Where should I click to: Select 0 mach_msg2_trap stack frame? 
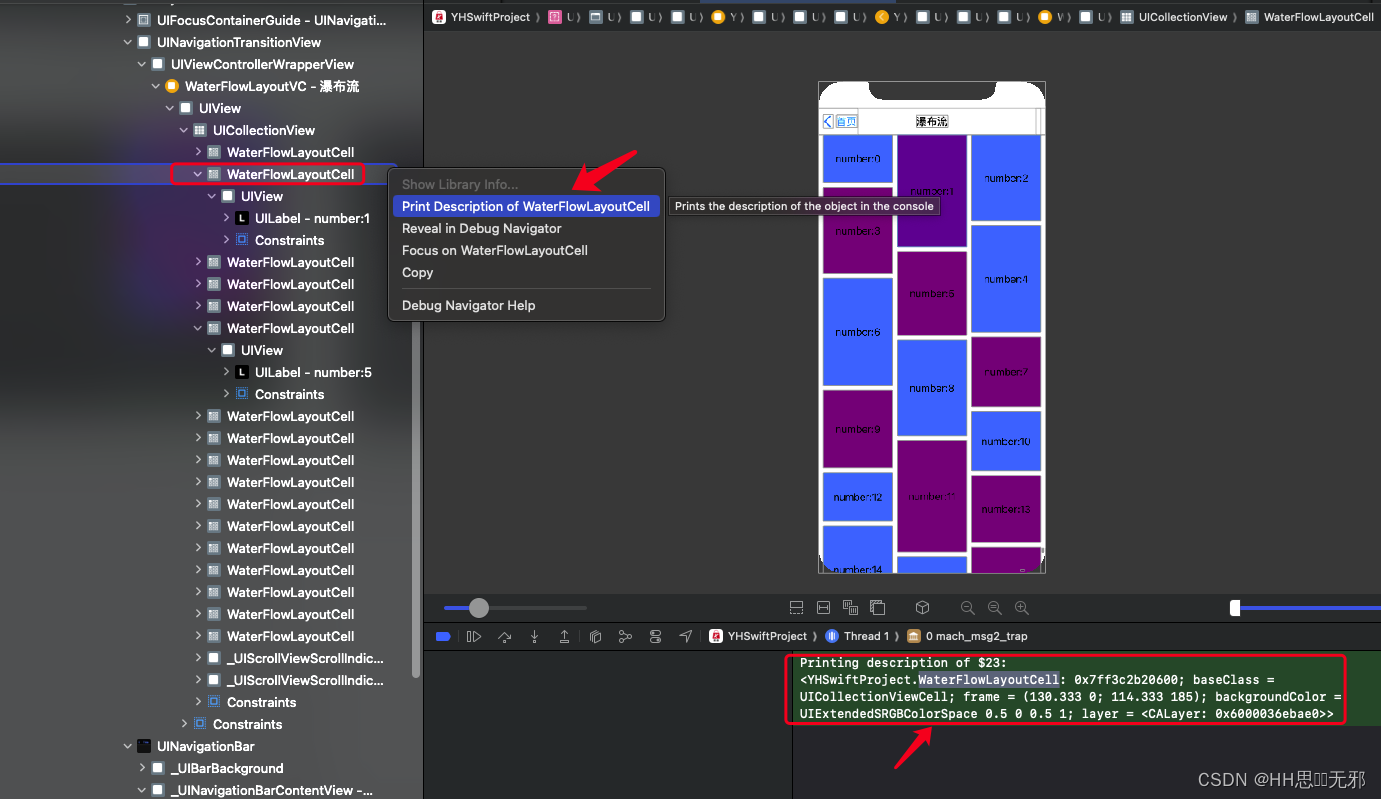pos(967,636)
